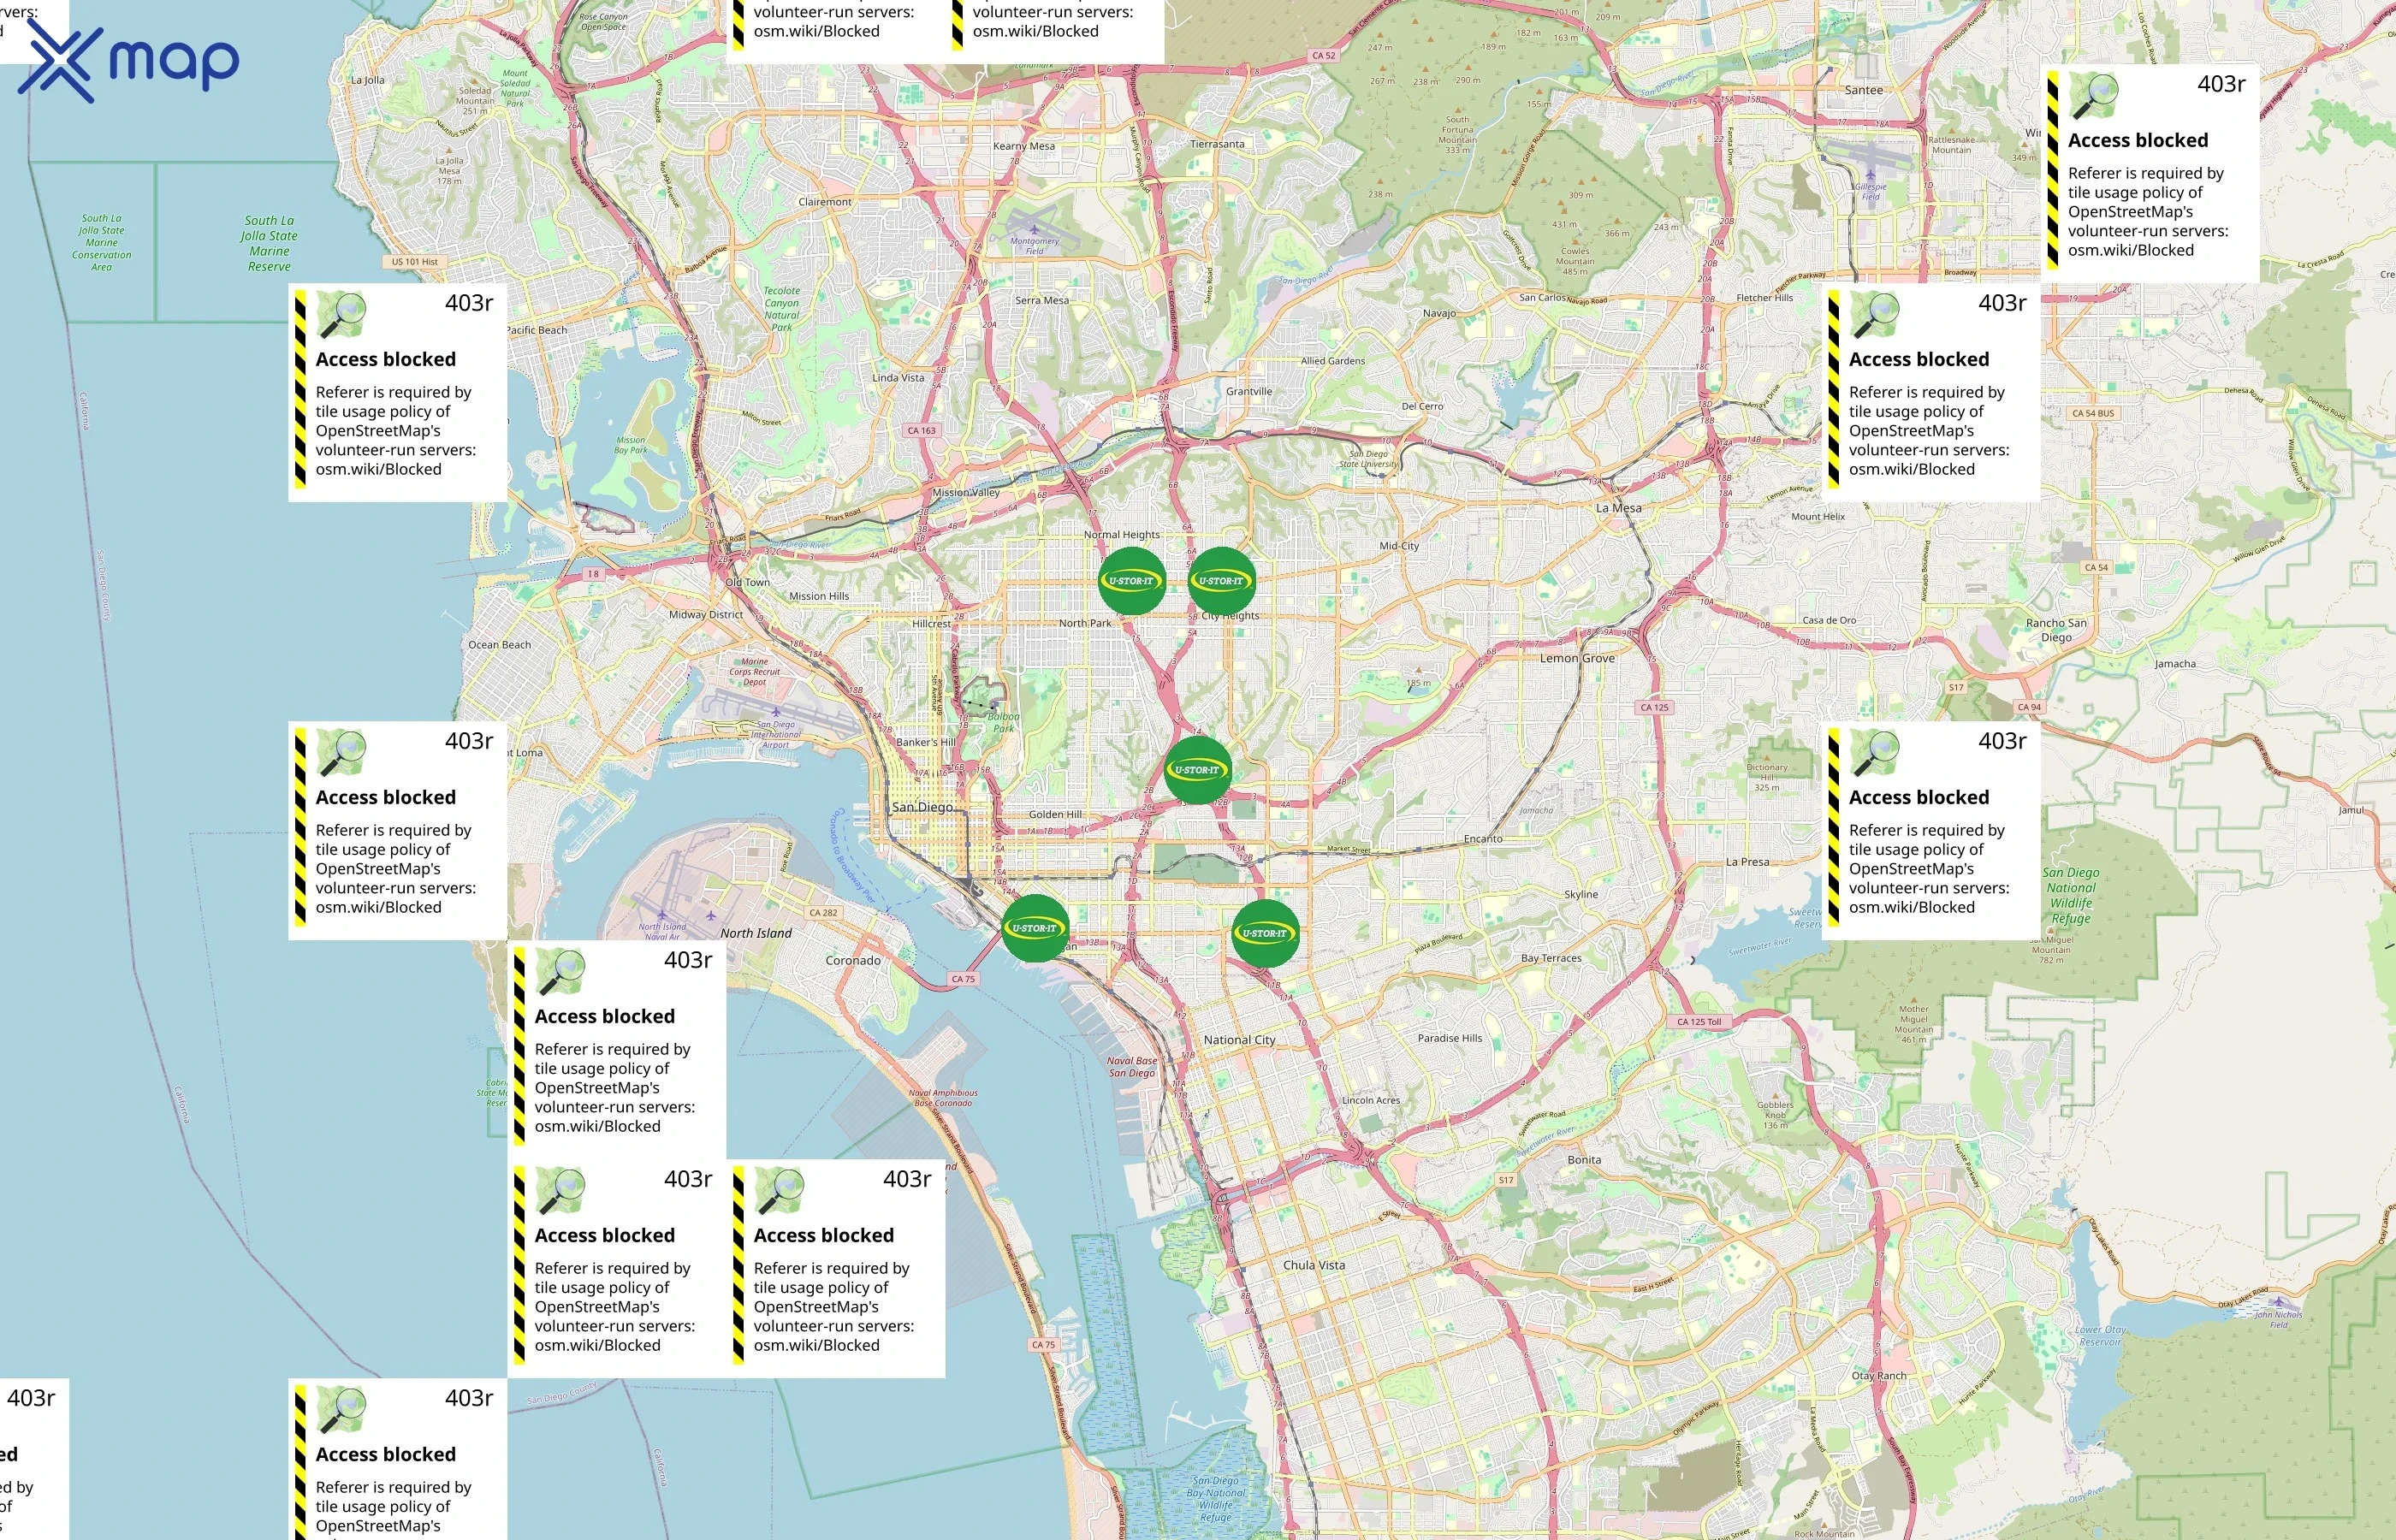Click the Tierrasanta label
The height and width of the screenshot is (1540, 2396).
click(x=1217, y=144)
